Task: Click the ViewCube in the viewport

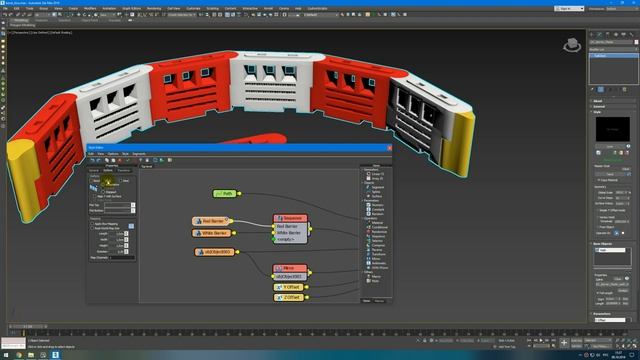Action: pos(572,44)
